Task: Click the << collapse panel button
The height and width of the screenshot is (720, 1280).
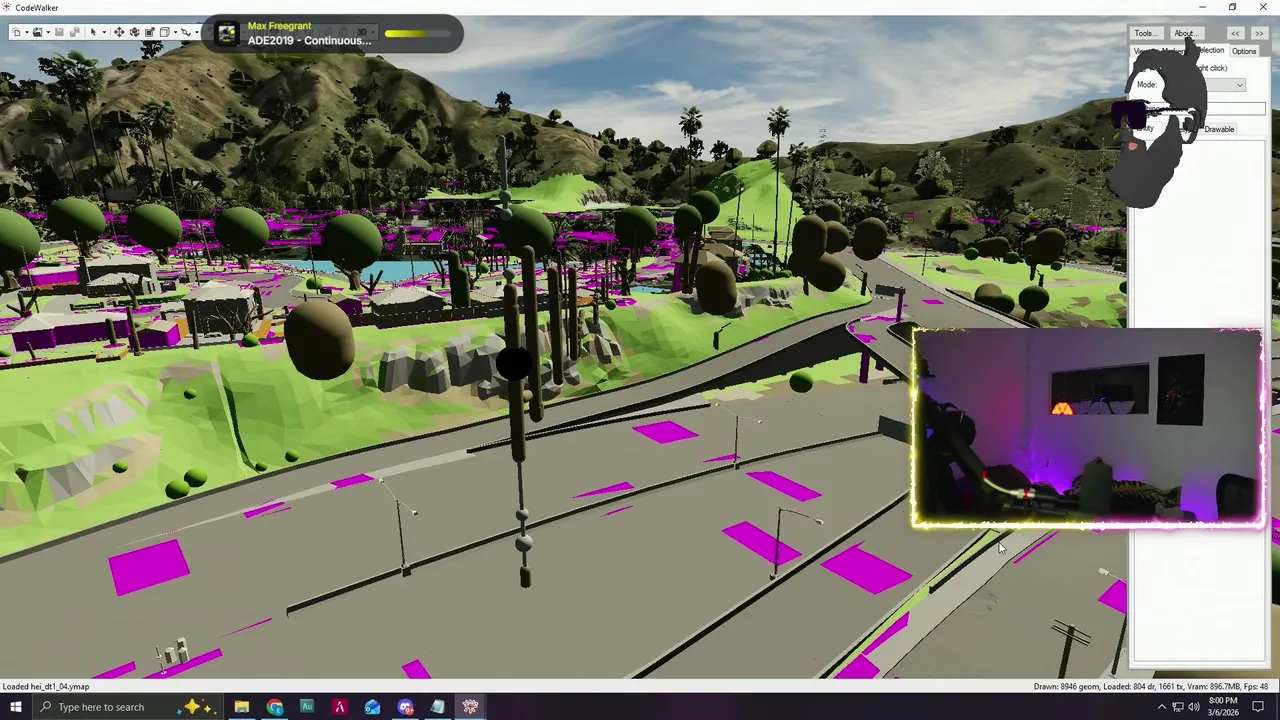Action: pos(1236,33)
